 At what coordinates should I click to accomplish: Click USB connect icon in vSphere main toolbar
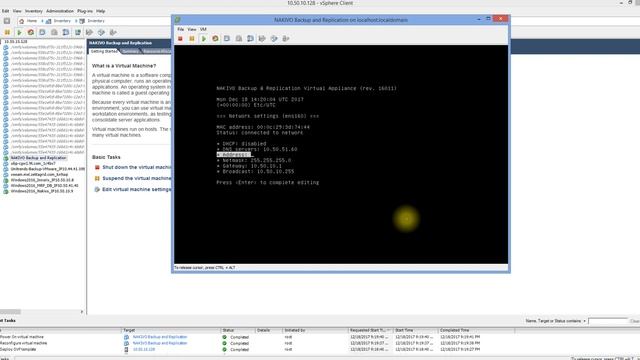tap(113, 32)
